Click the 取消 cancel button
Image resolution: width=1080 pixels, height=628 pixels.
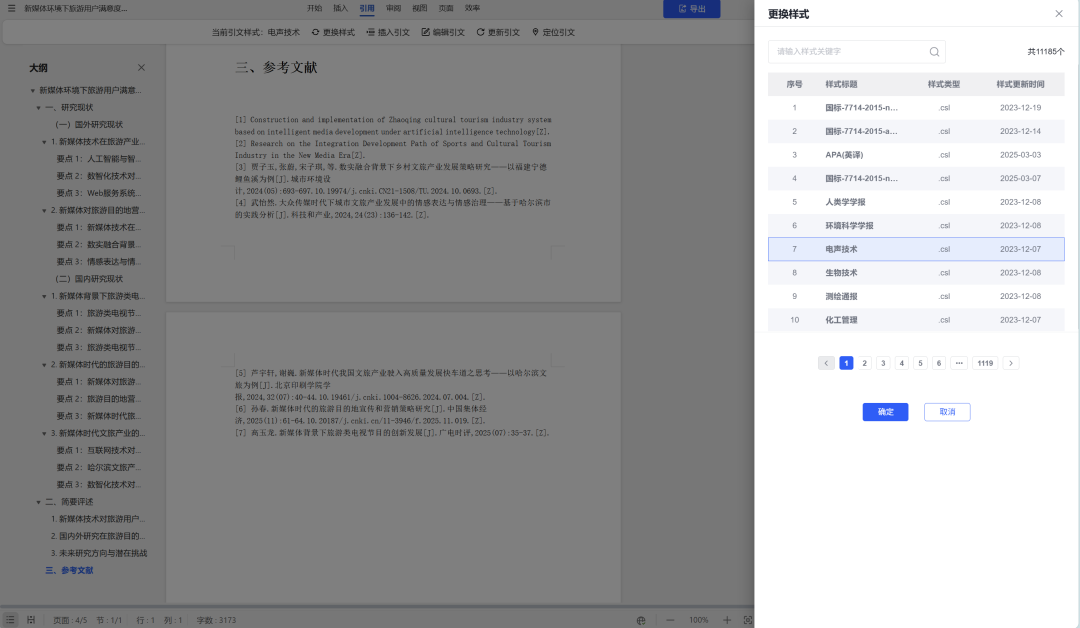tap(947, 412)
